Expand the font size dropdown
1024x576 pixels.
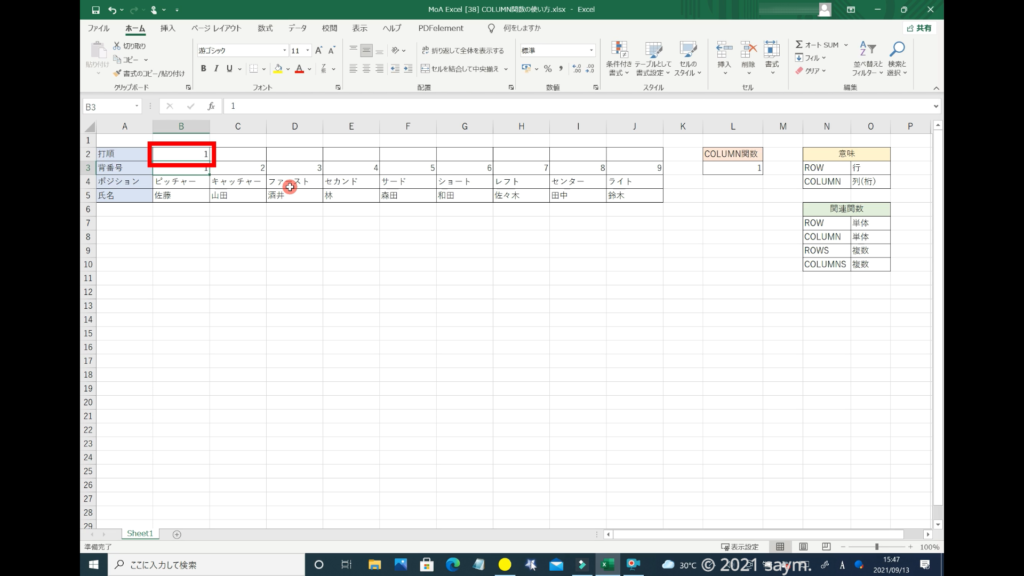click(308, 50)
